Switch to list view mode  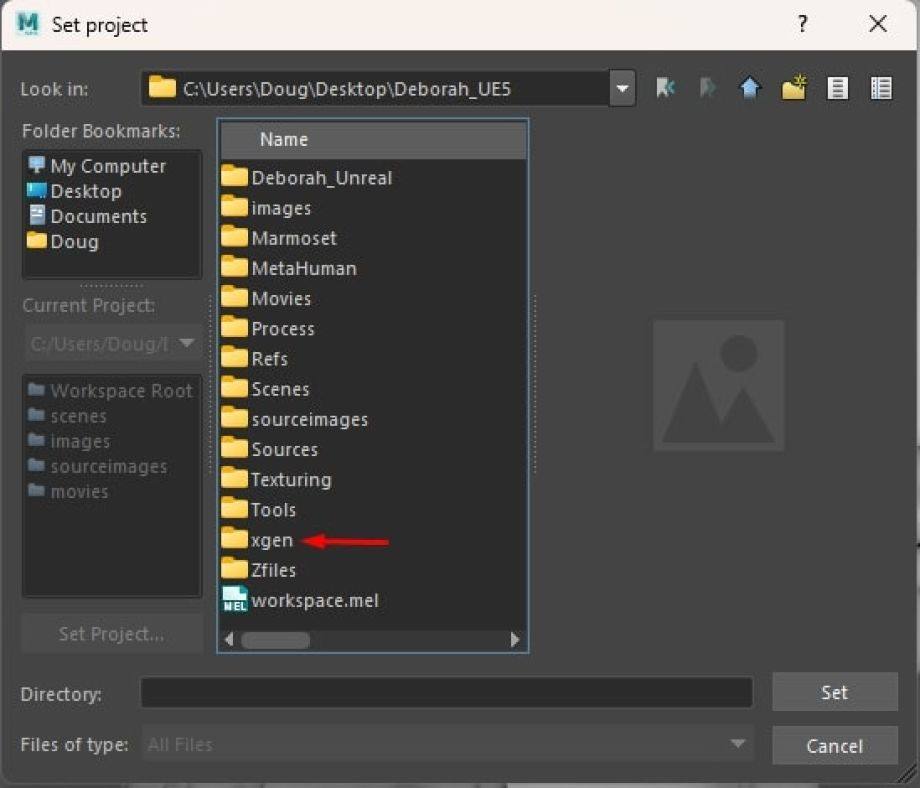(x=838, y=88)
